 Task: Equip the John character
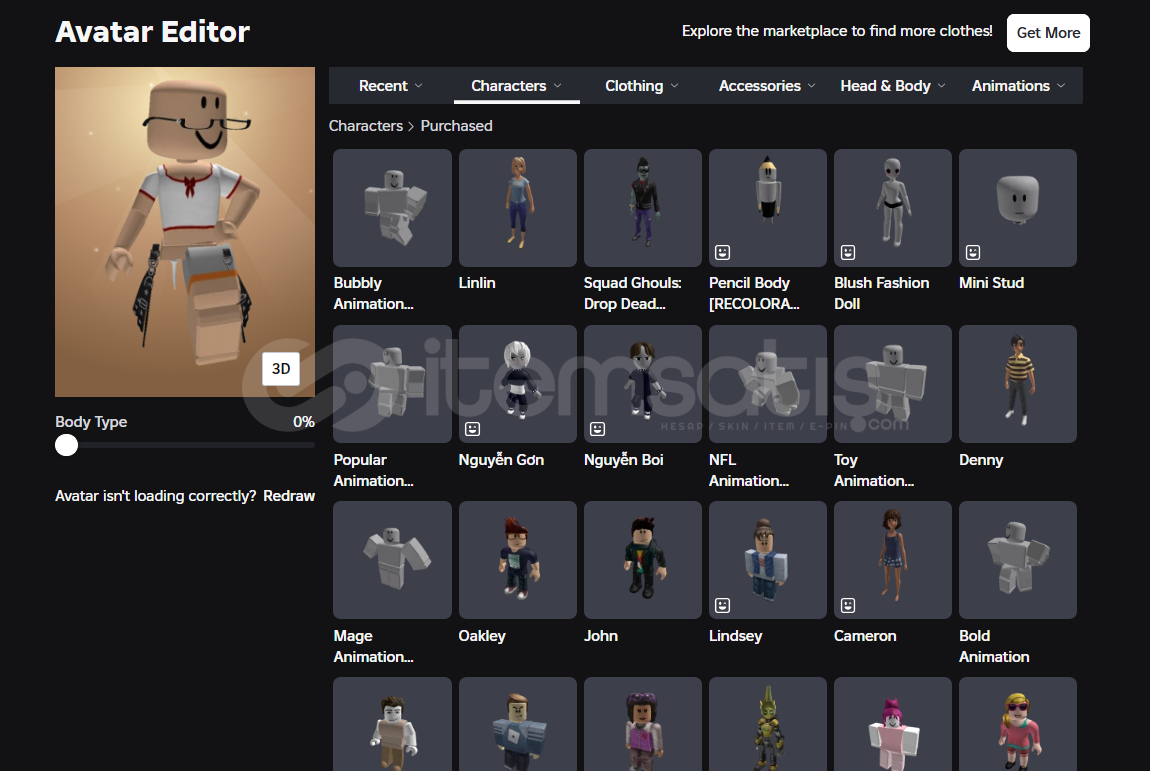click(x=642, y=560)
